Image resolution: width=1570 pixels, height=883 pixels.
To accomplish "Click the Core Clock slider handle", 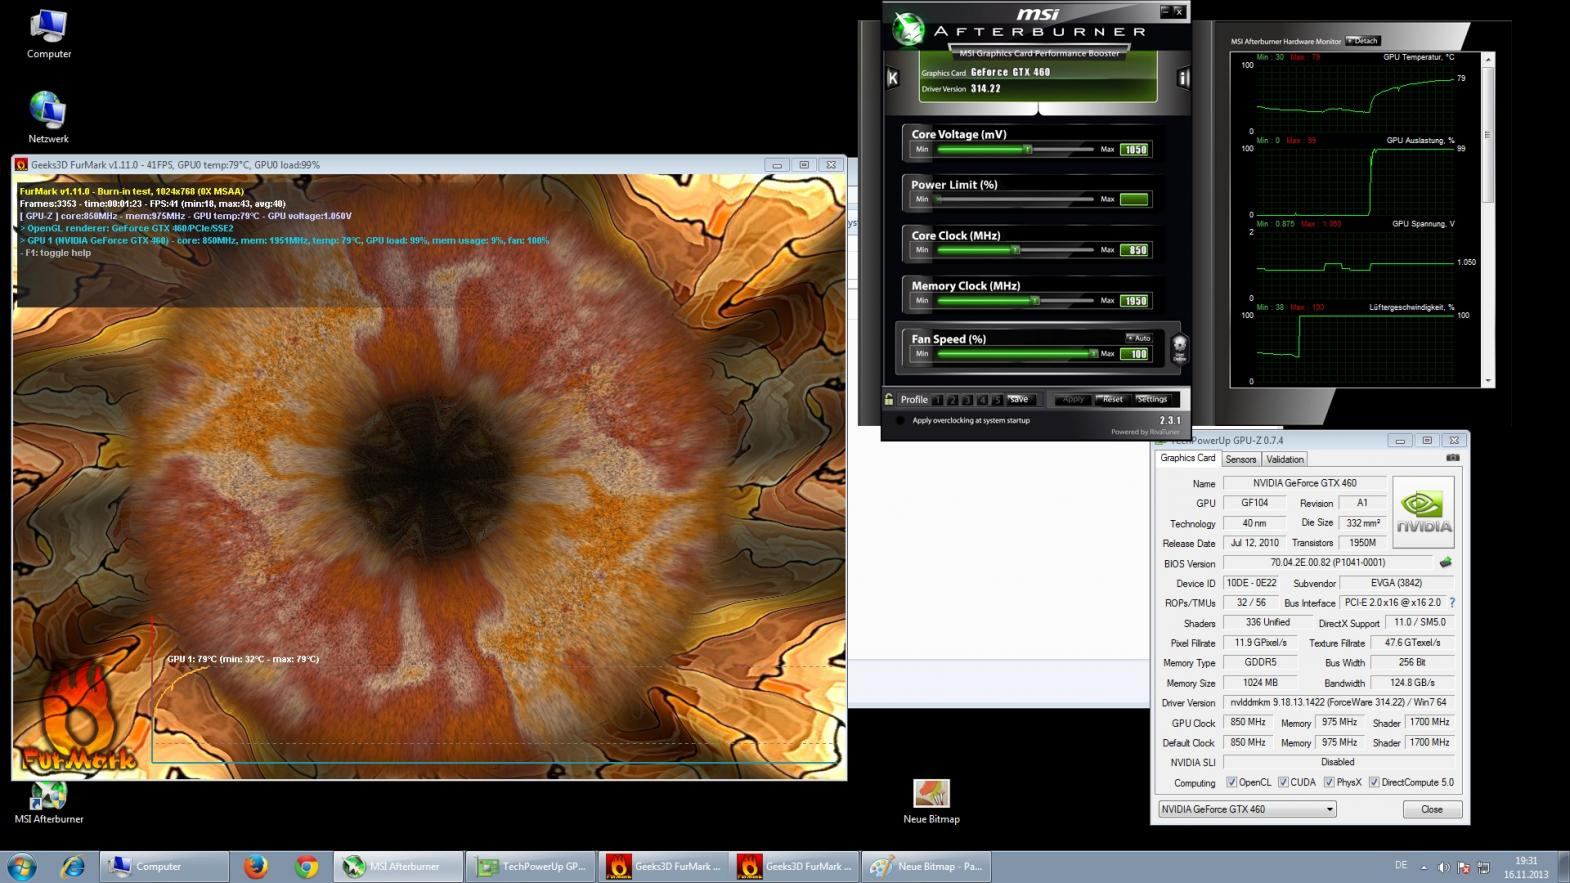I will pyautogui.click(x=1015, y=250).
